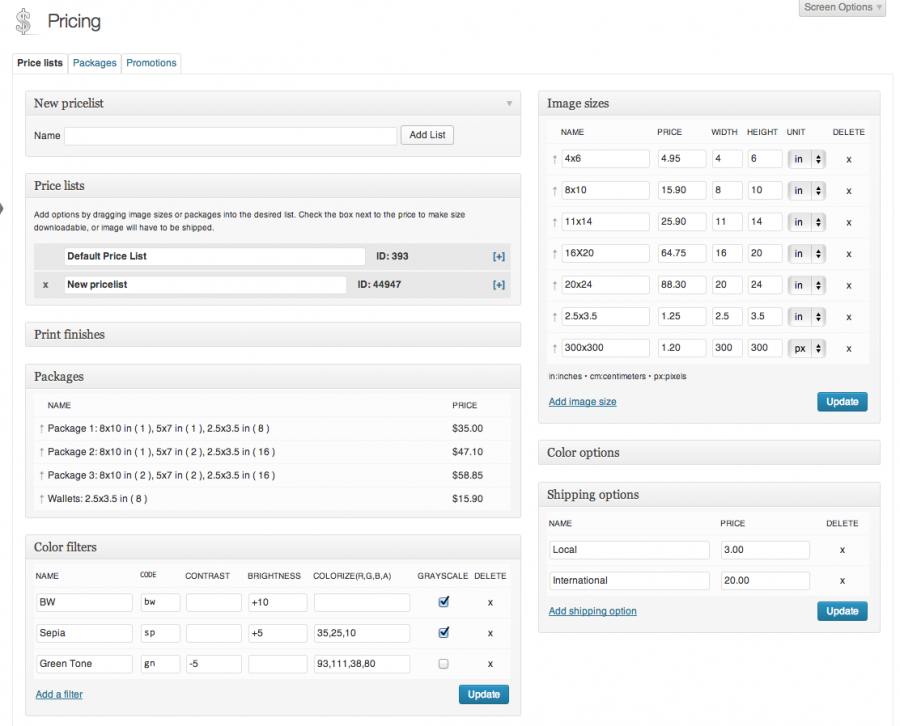900x726 pixels.
Task: Click the Add List button
Action: [x=427, y=135]
